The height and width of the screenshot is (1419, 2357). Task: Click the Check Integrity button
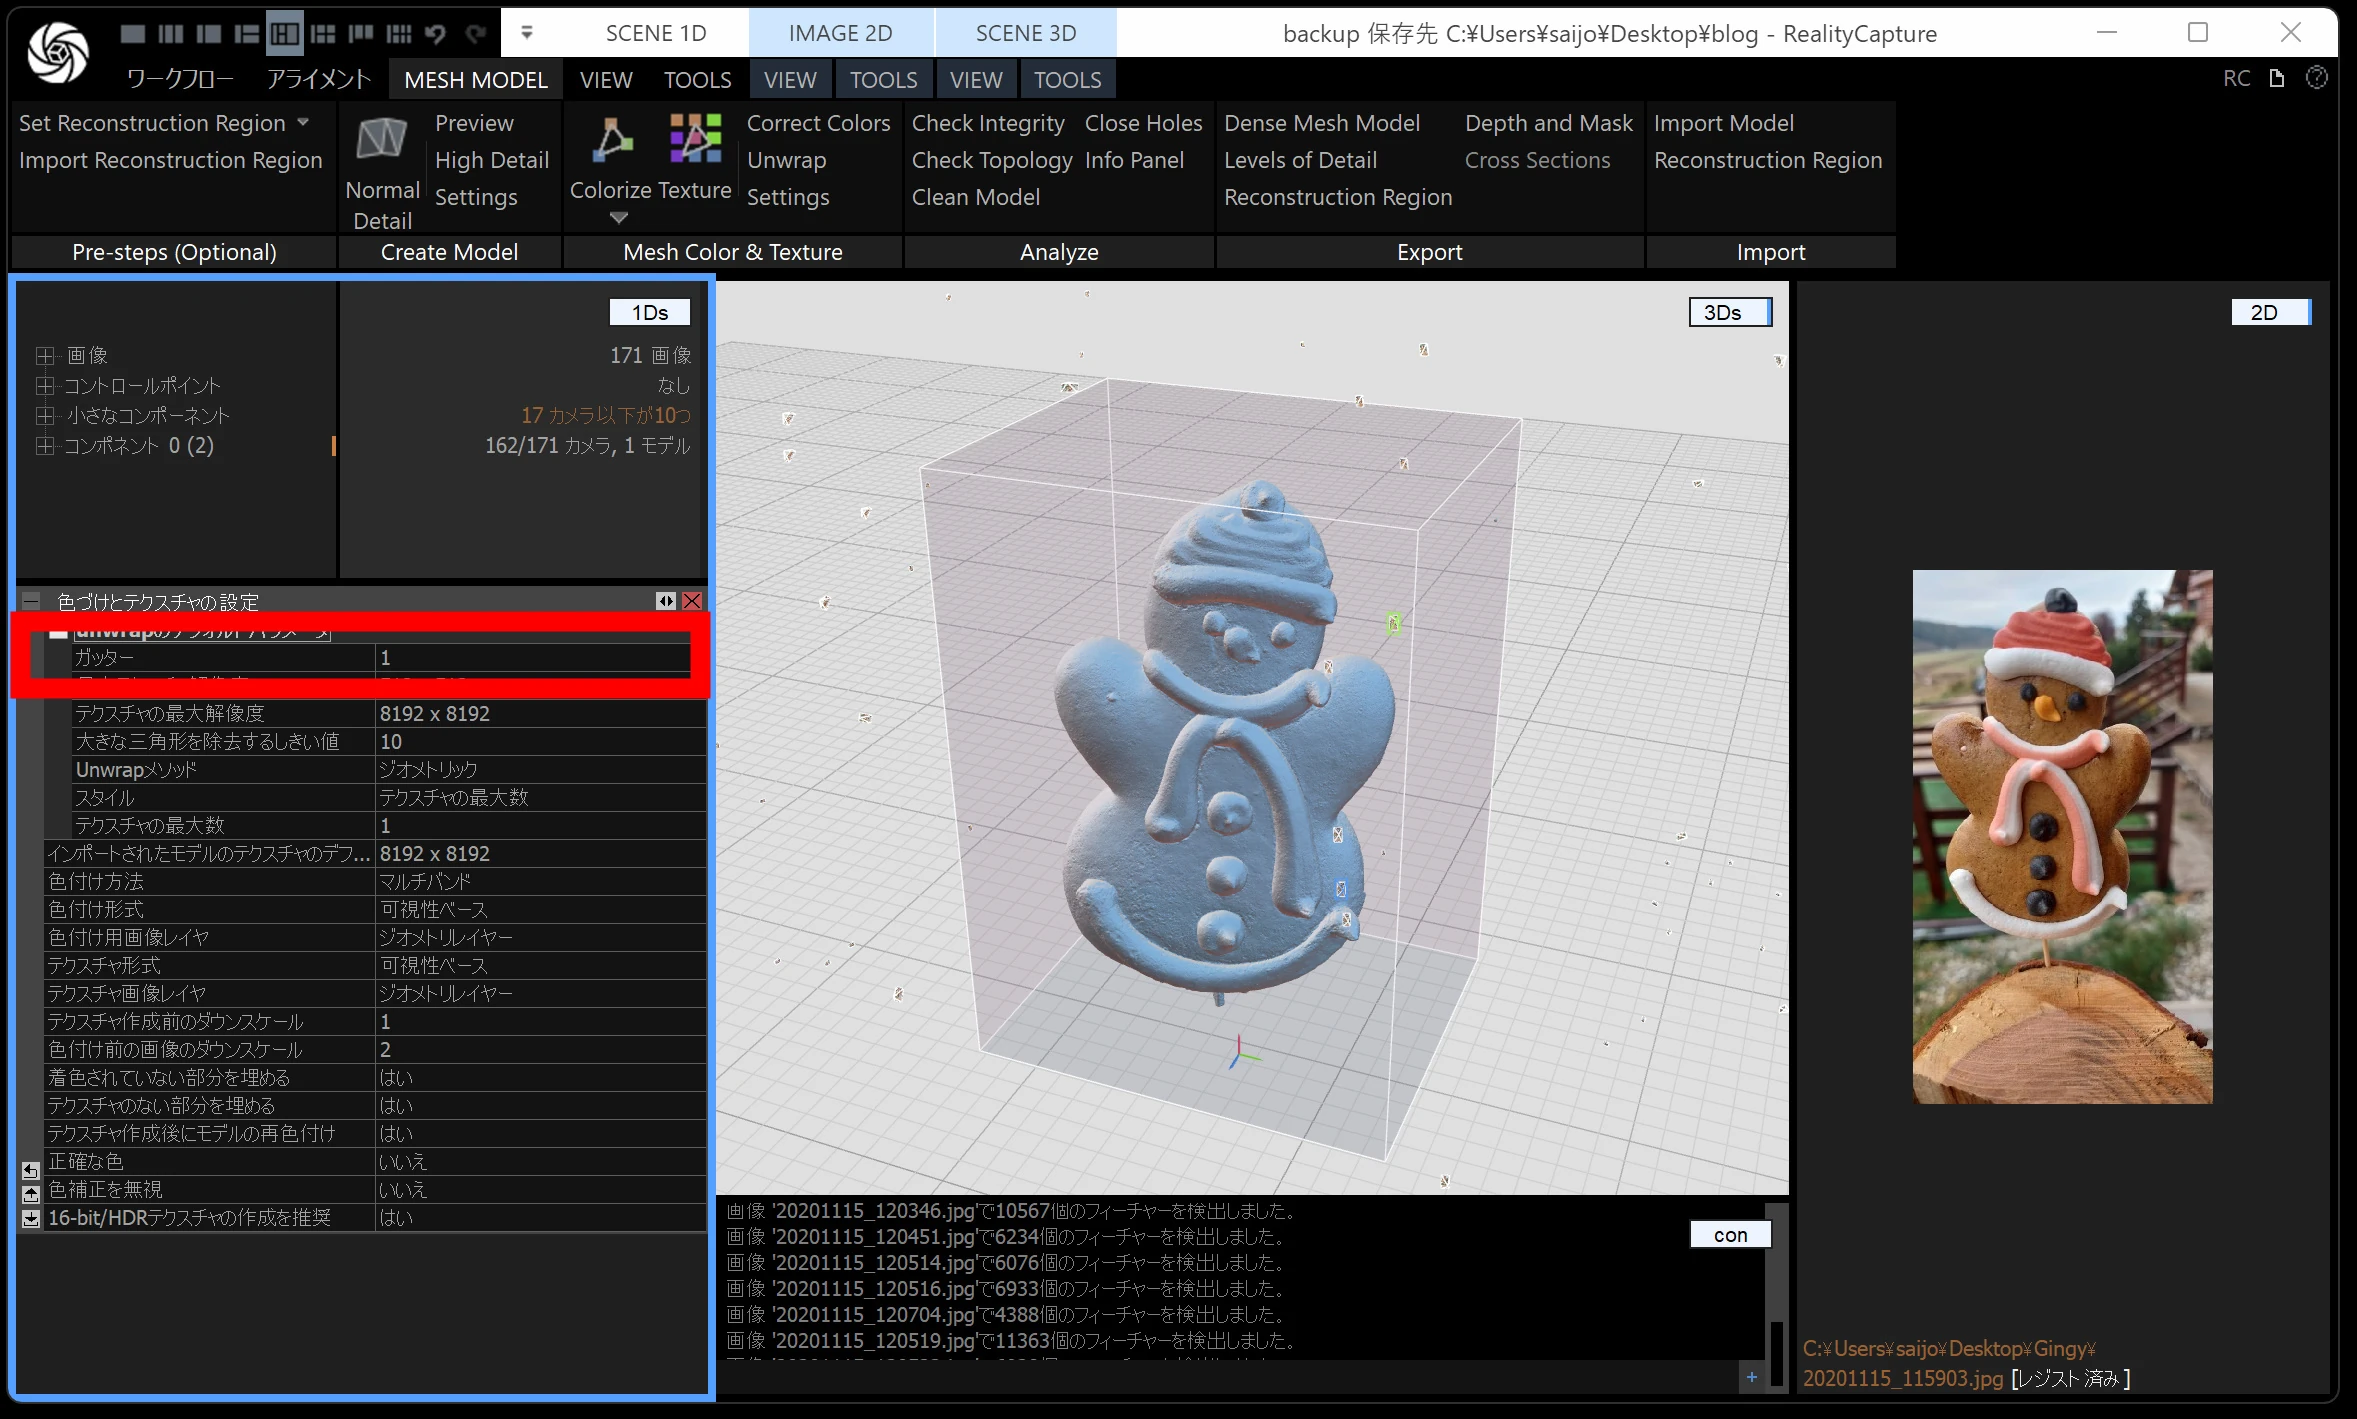pyautogui.click(x=987, y=123)
